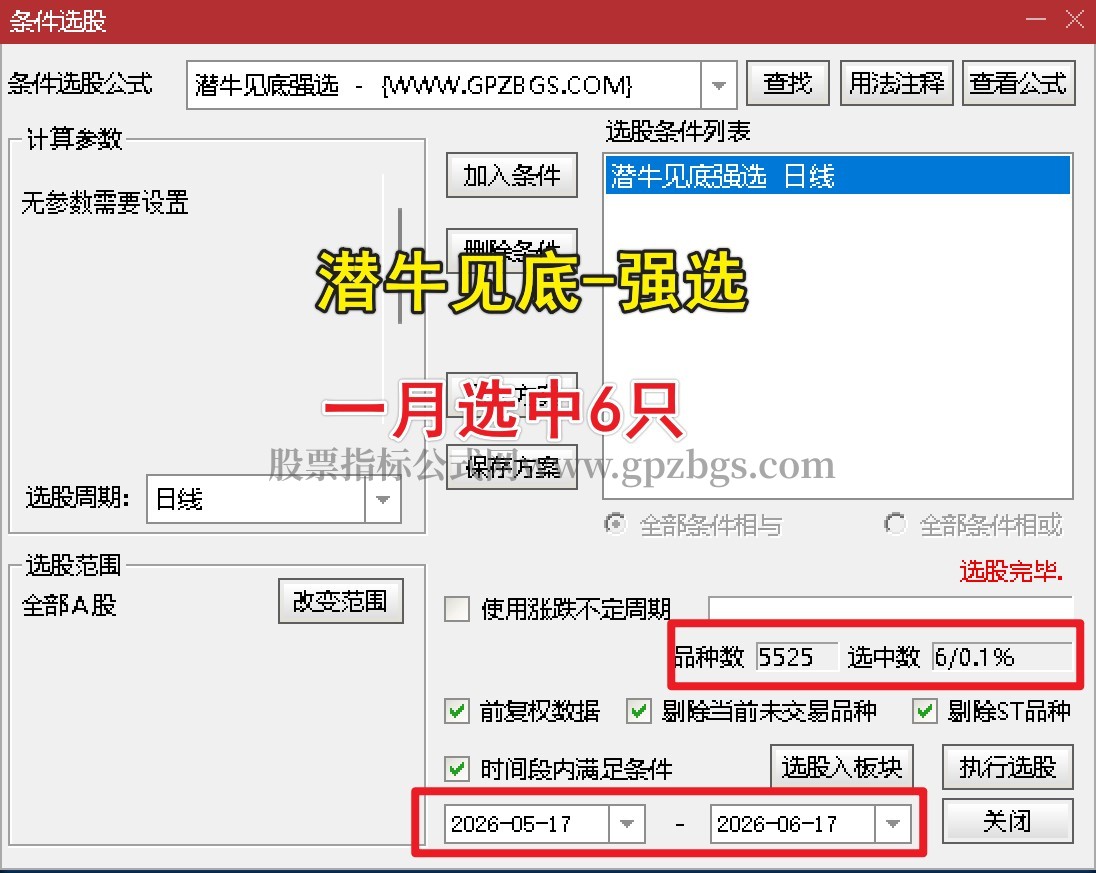
Task: Uncheck 前复权数据 checkbox
Action: (457, 712)
